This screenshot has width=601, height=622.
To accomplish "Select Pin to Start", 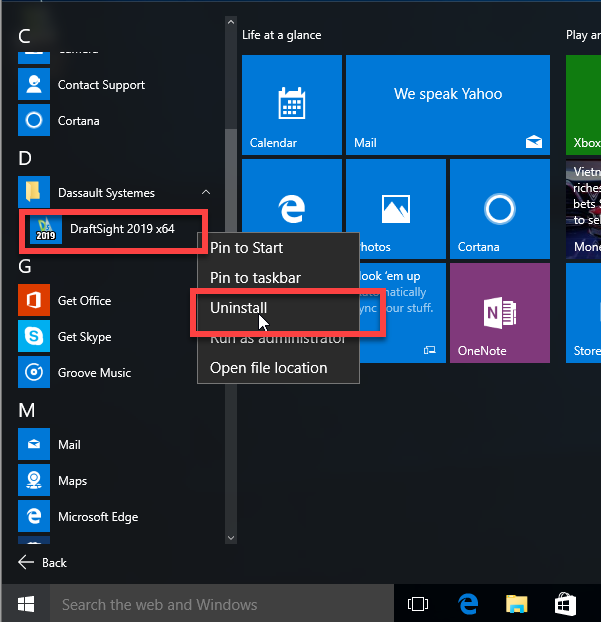I will pos(278,248).
